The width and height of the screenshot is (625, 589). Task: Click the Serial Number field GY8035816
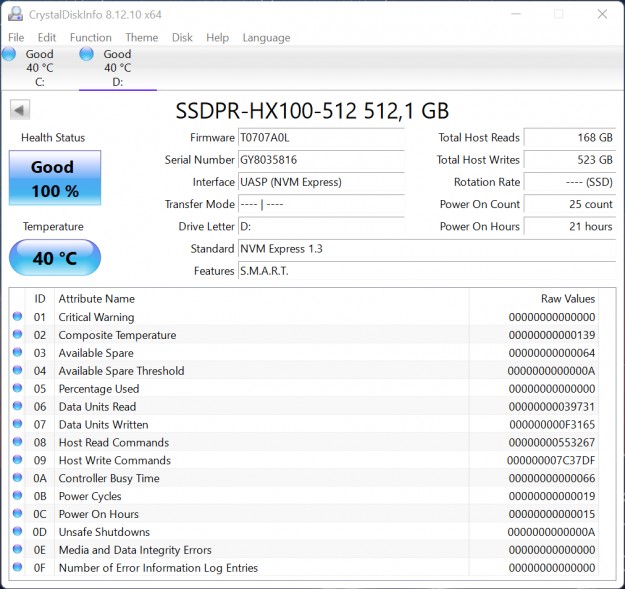coord(320,160)
